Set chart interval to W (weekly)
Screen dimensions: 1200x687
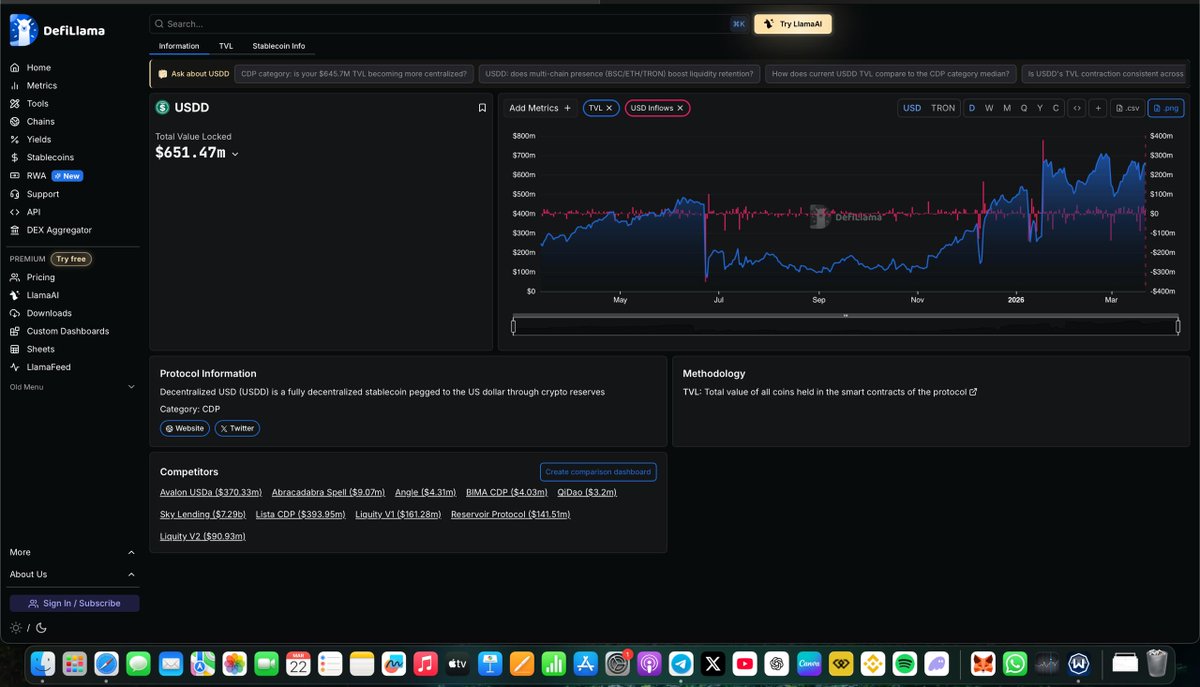coord(989,108)
